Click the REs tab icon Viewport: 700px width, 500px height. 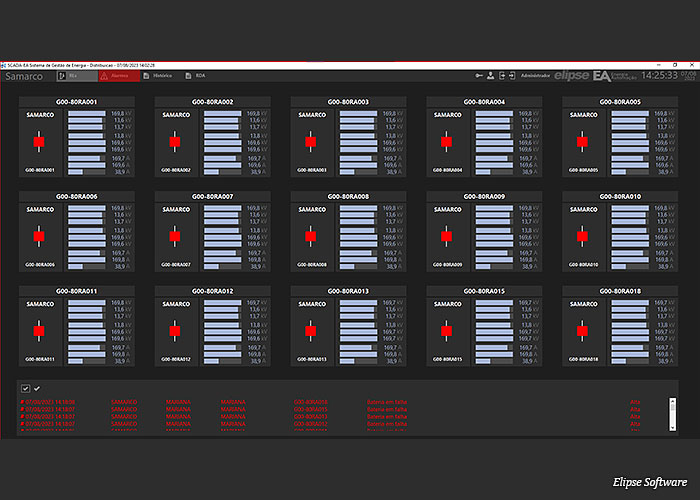click(x=62, y=76)
